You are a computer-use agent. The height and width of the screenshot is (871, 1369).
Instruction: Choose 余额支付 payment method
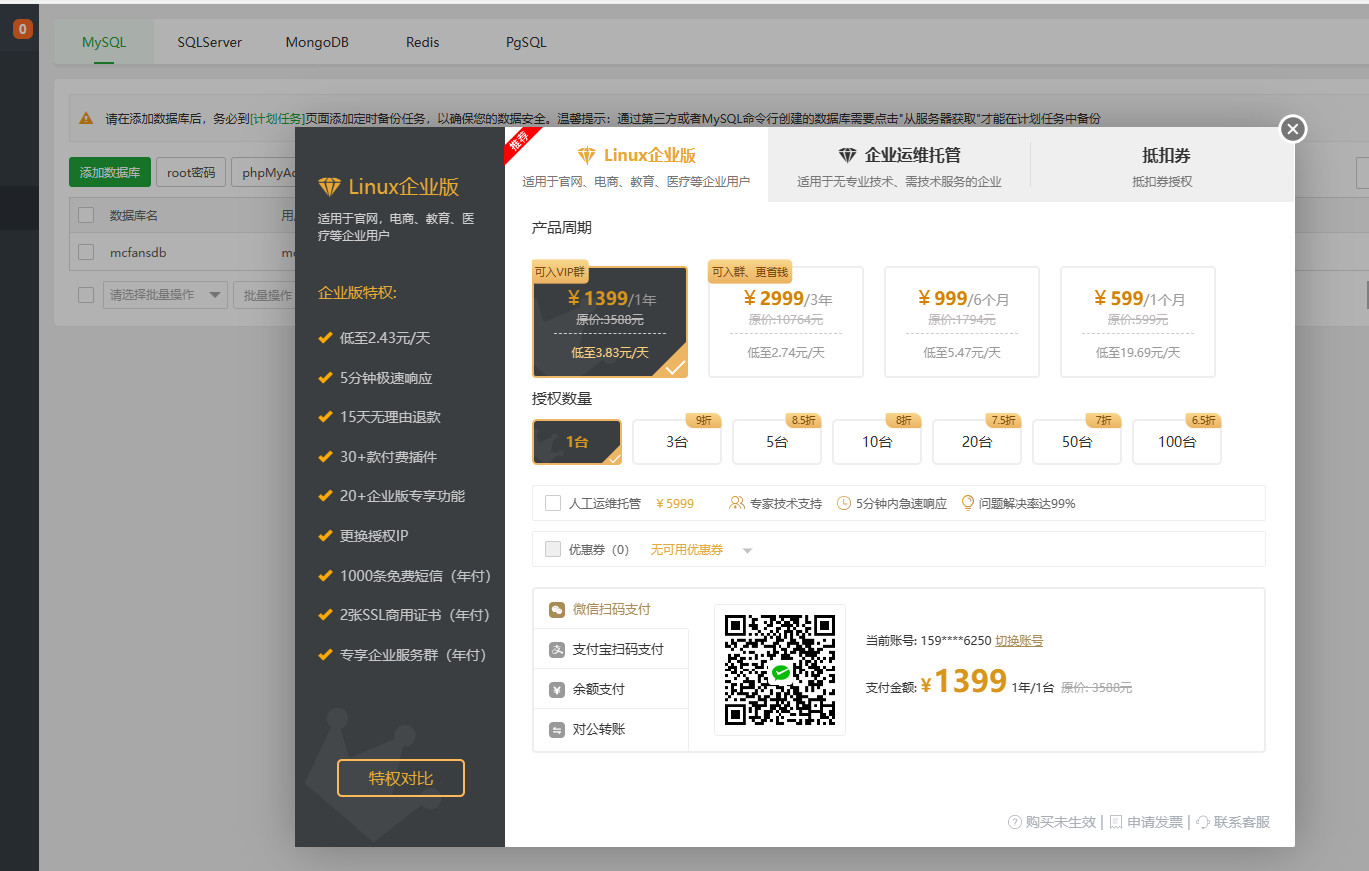tap(611, 689)
